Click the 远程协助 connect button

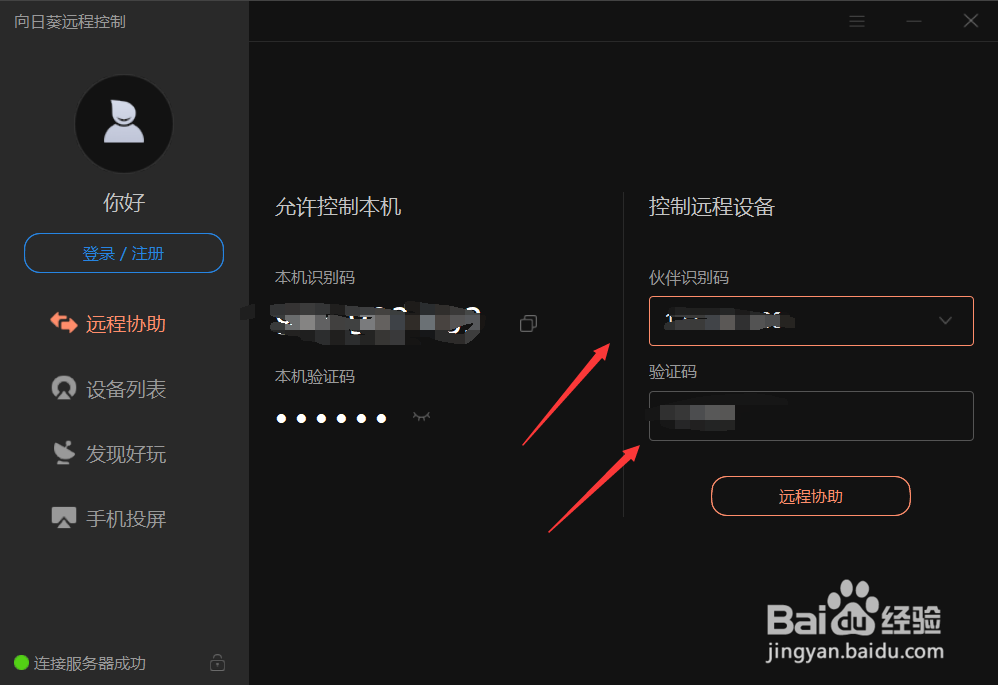tap(810, 496)
